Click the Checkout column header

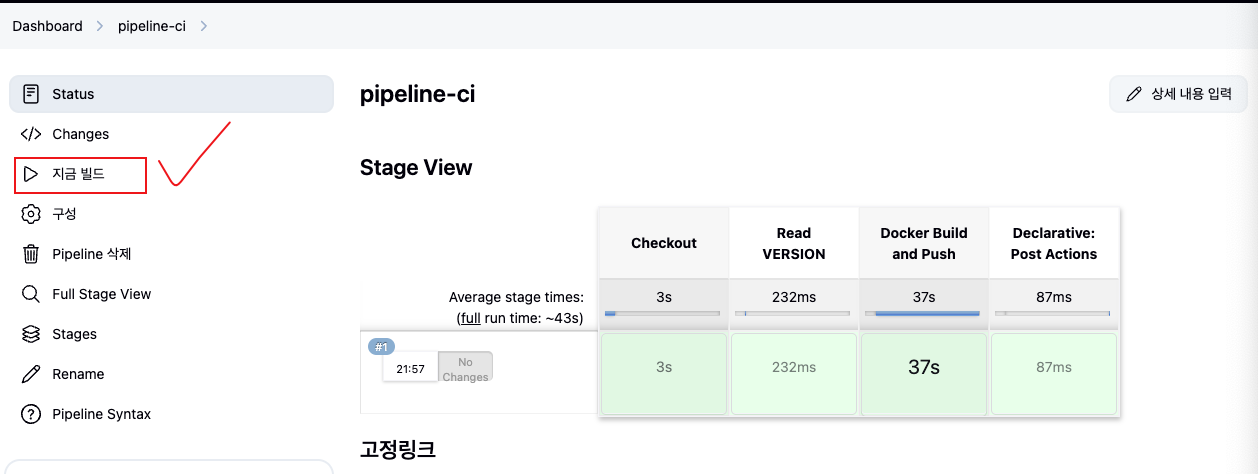pos(664,243)
